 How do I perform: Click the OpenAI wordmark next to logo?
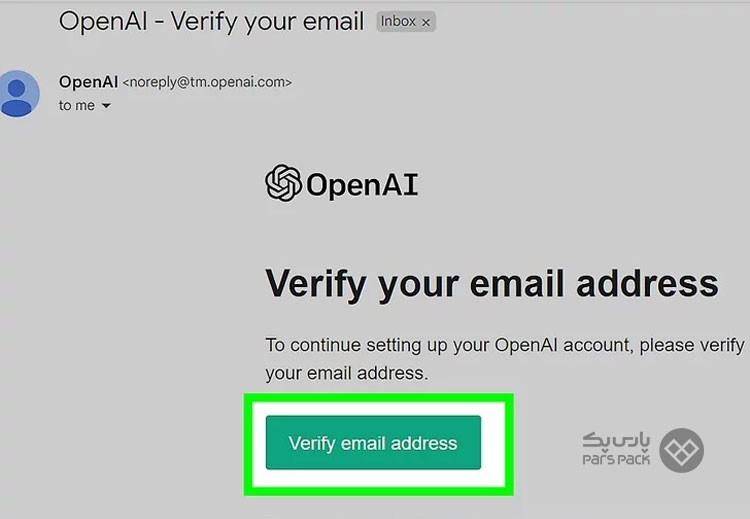[362, 185]
